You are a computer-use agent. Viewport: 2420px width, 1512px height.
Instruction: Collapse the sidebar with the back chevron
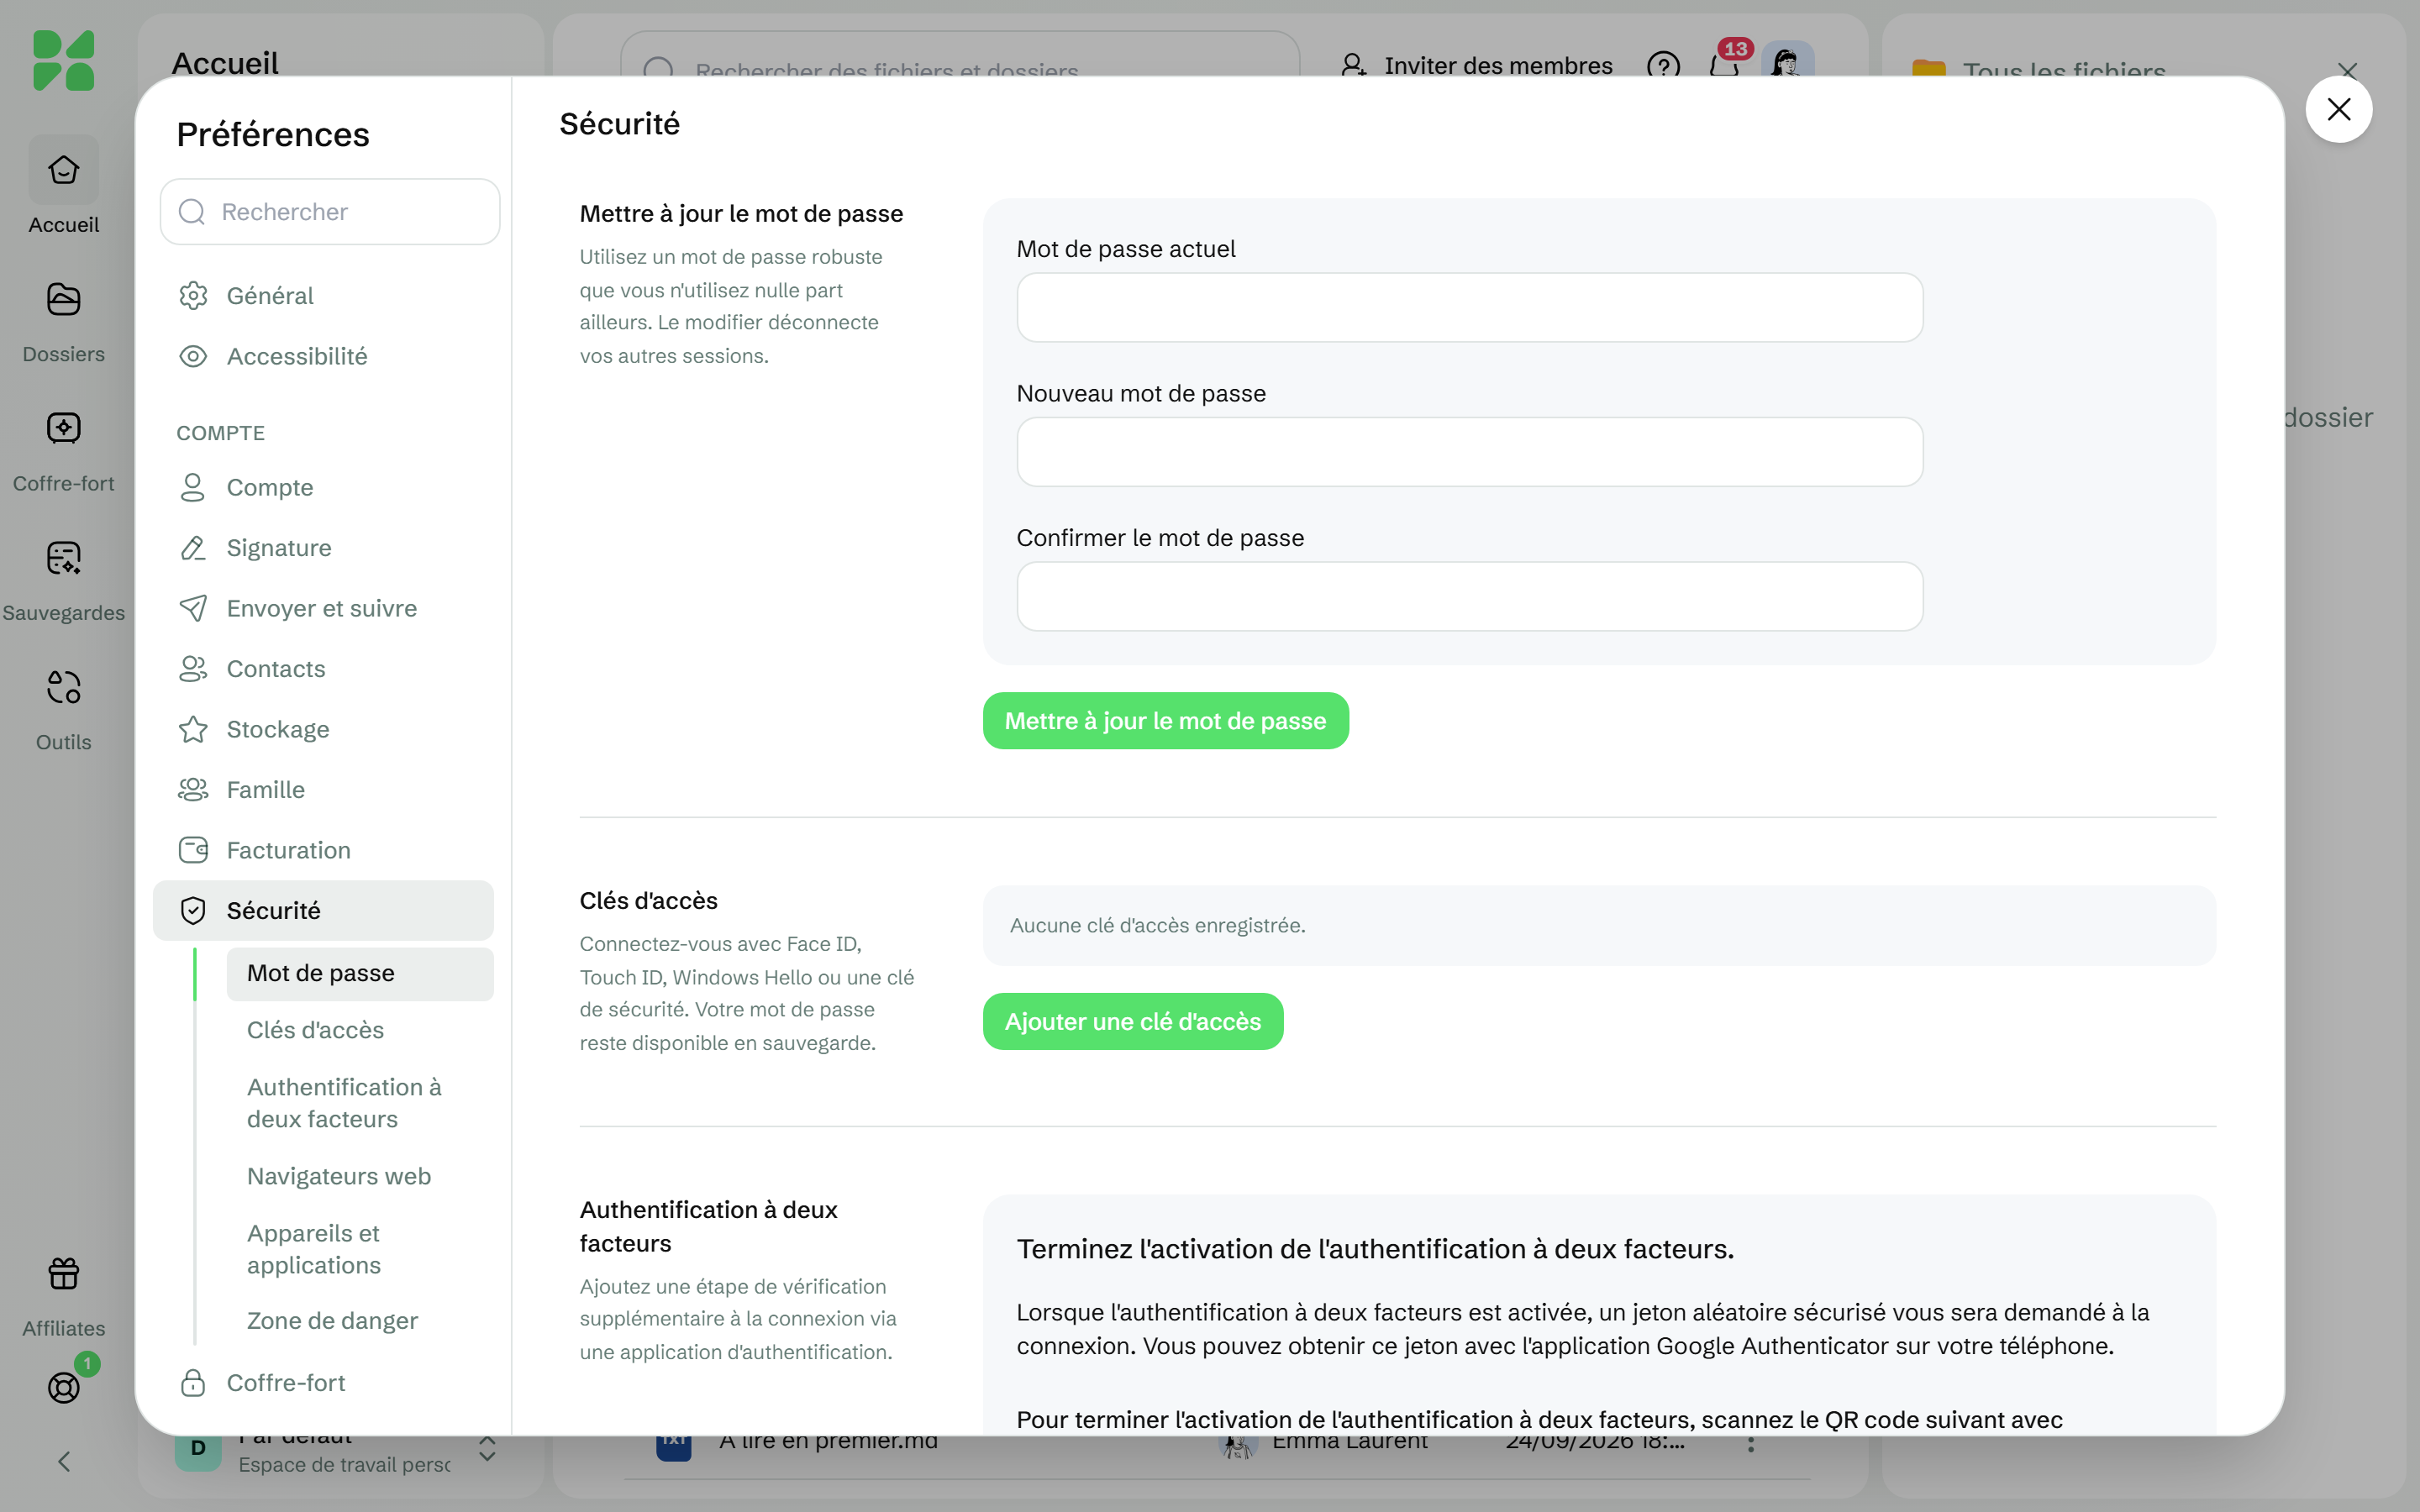point(63,1462)
